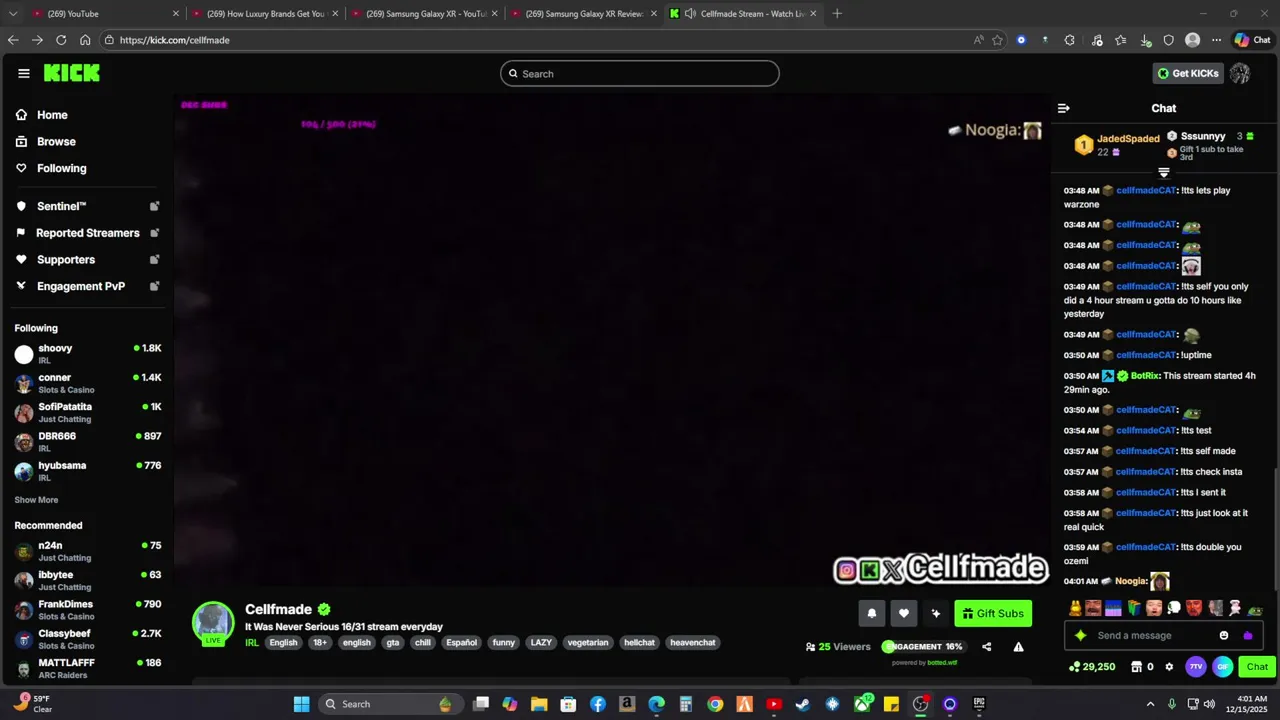1280x720 pixels.
Task: Refresh the page in the browser
Action: [x=61, y=40]
